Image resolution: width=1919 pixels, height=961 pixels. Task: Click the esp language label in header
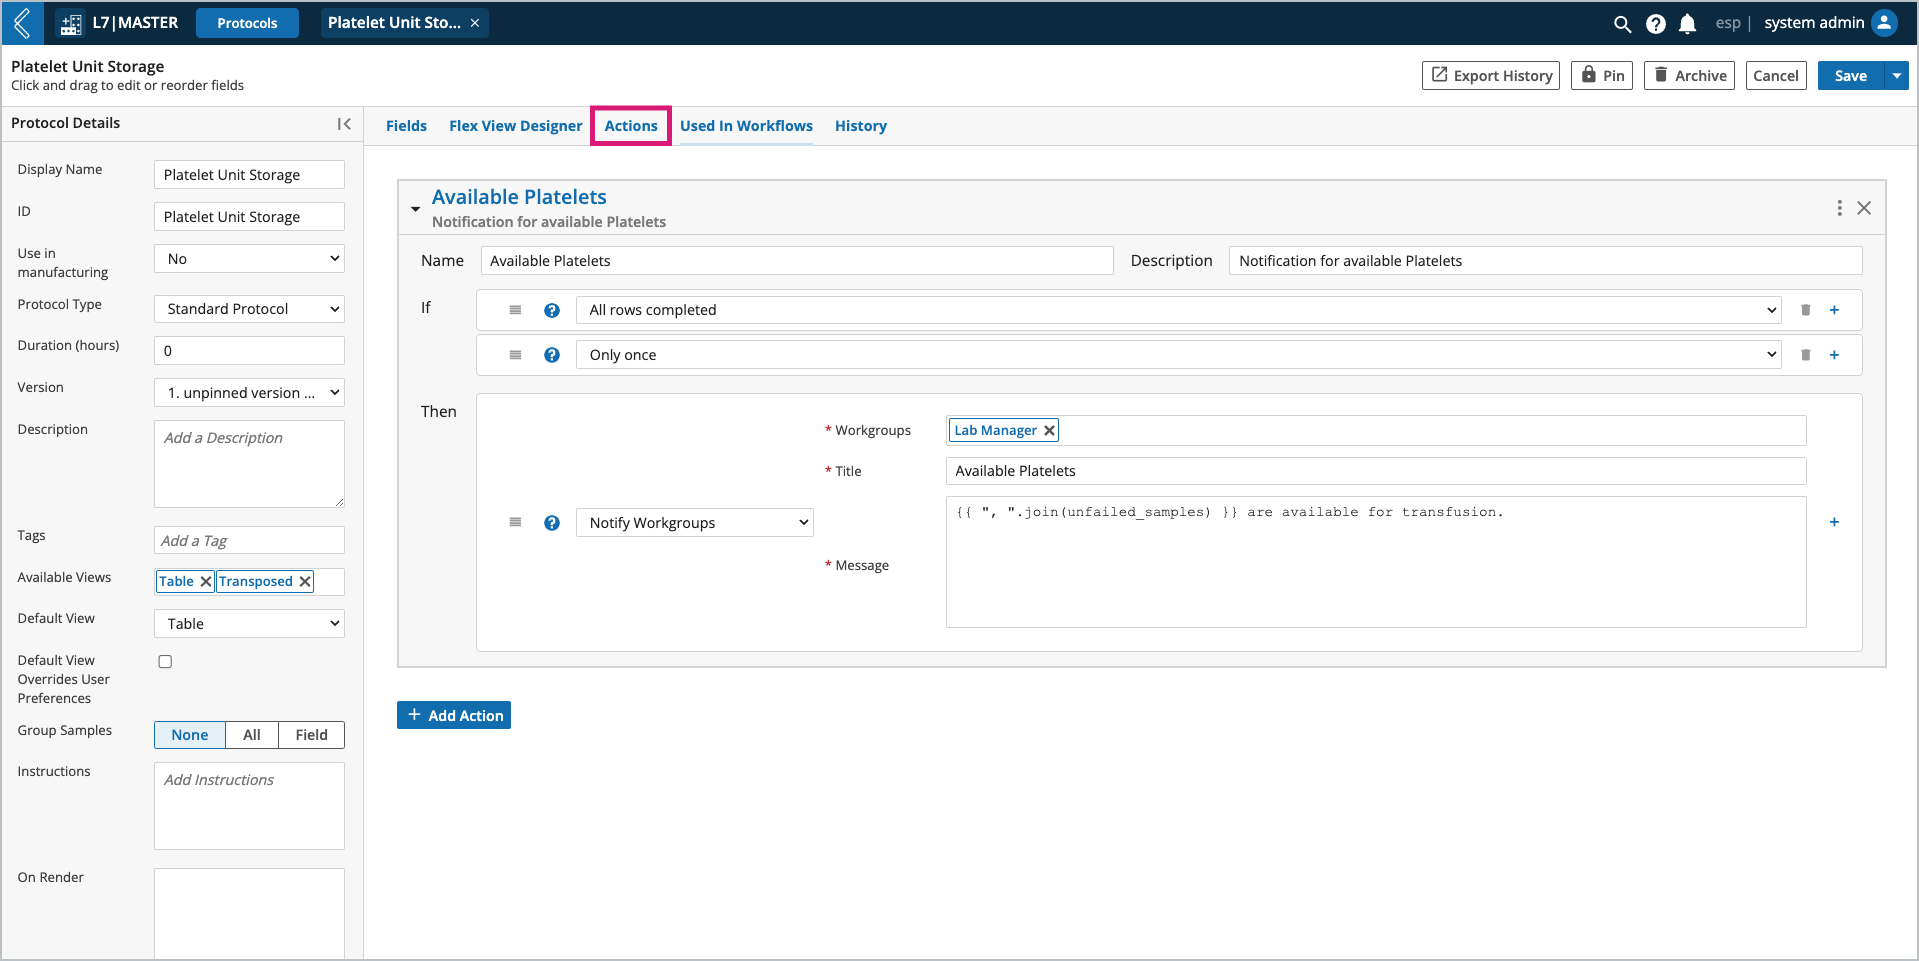(1728, 23)
